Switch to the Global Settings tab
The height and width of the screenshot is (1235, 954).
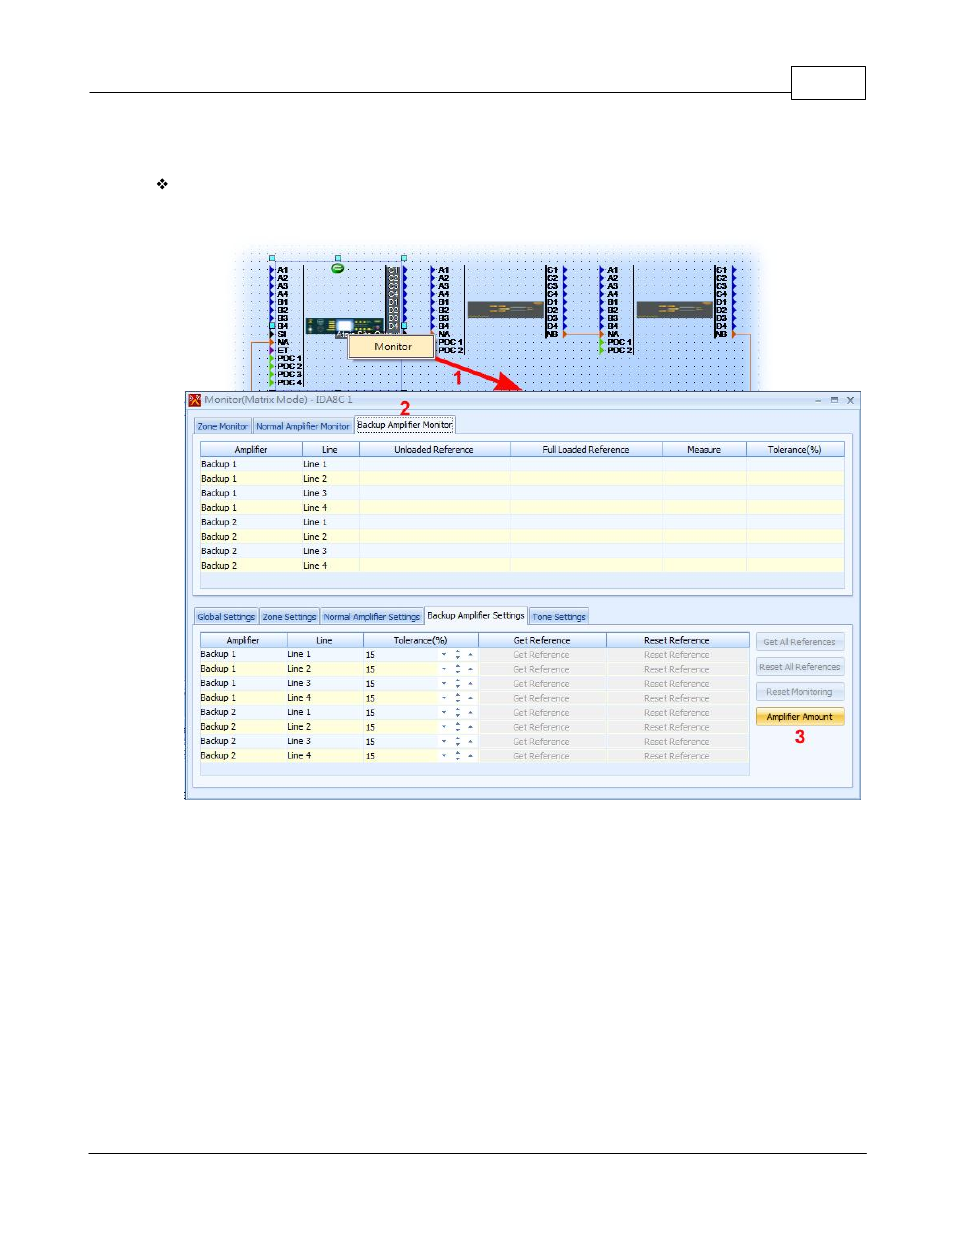[226, 617]
